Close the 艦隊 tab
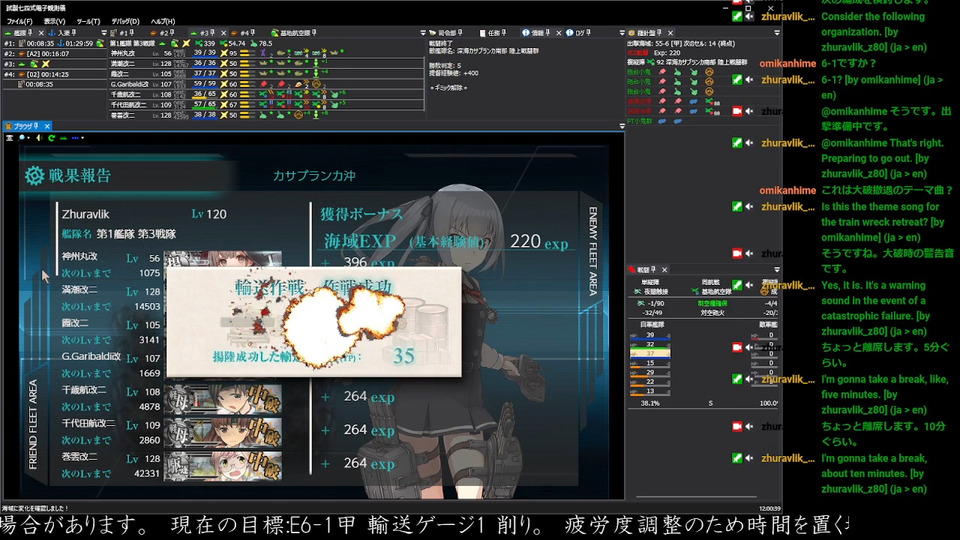This screenshot has height=540, width=960. (x=41, y=33)
